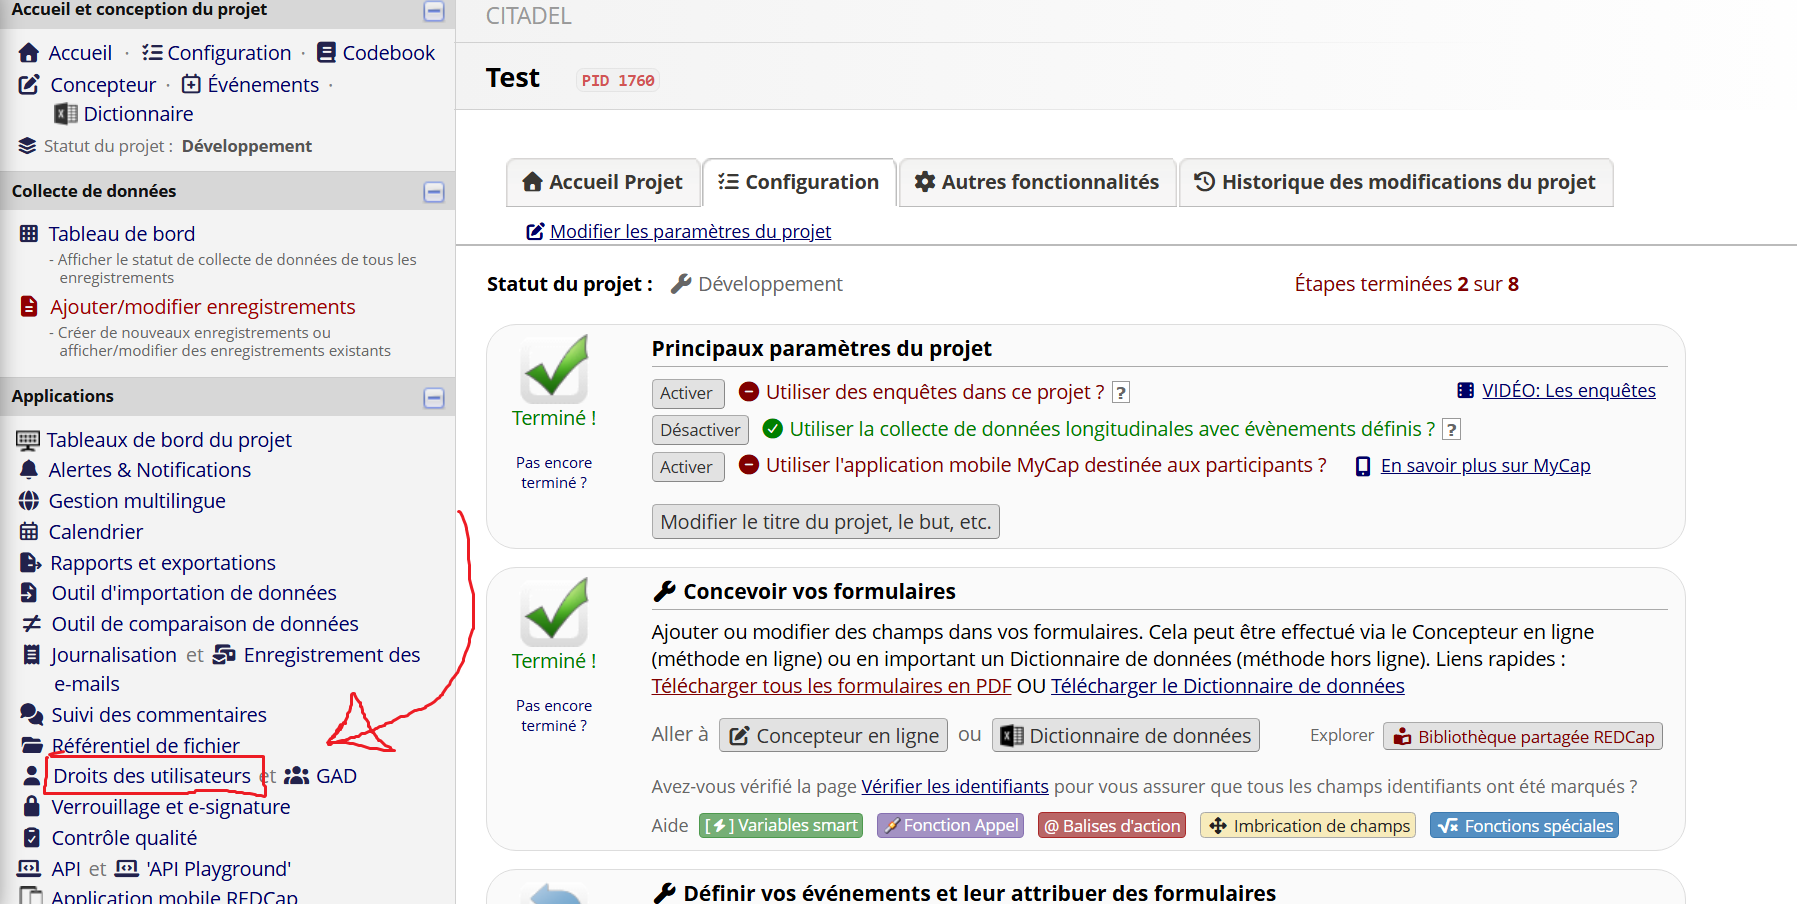Click the question mark help icon beside enquêtes
The image size is (1797, 904).
click(1121, 393)
